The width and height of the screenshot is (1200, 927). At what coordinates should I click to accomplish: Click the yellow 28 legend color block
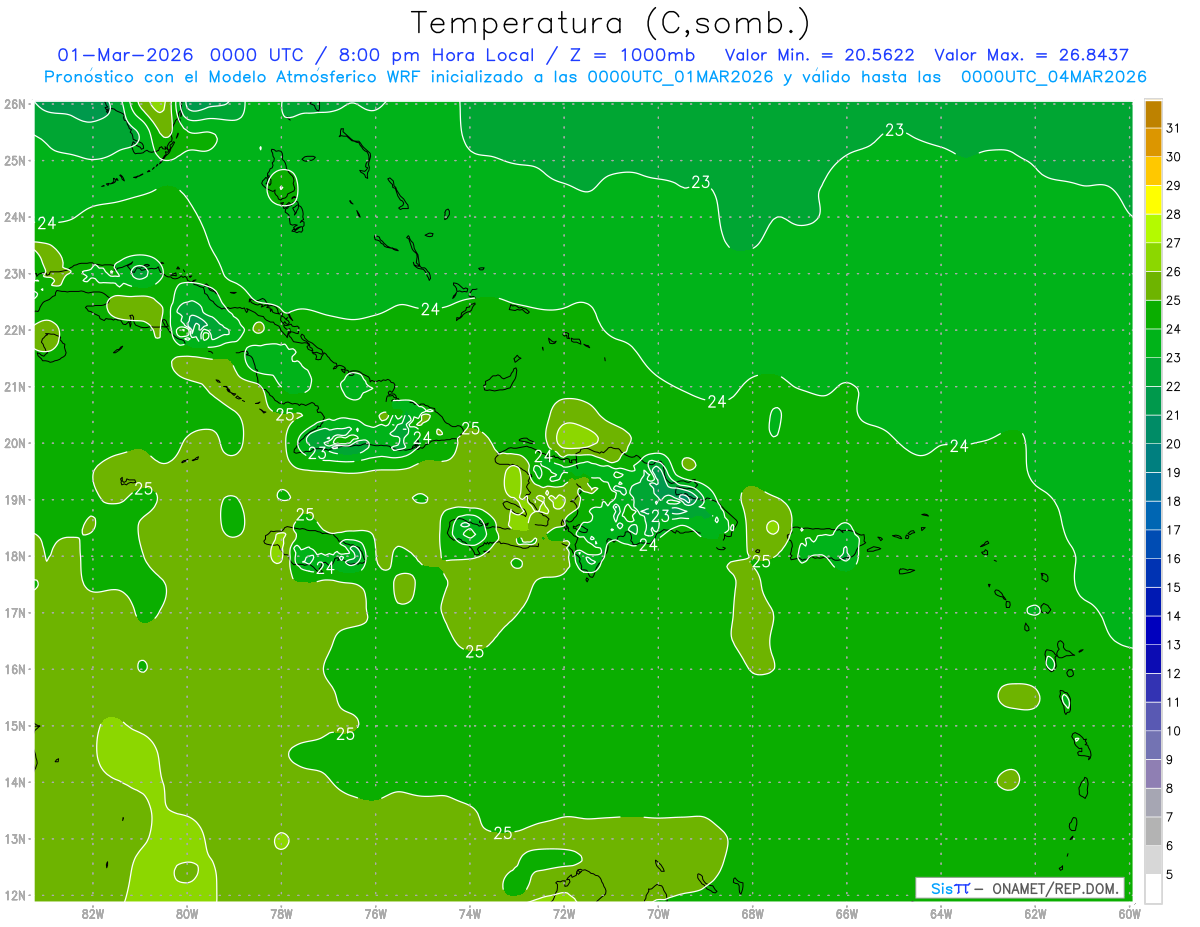(1154, 201)
